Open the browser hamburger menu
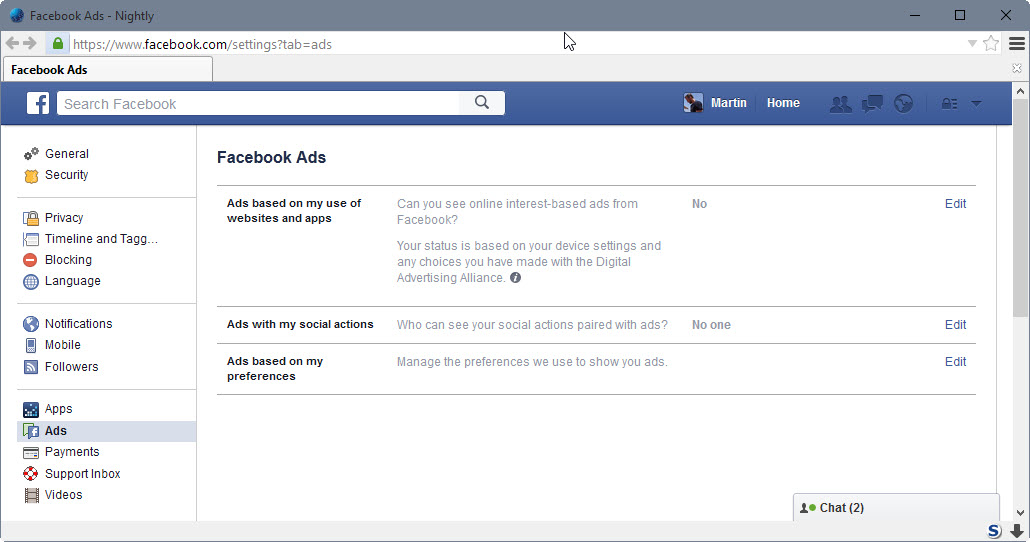The width and height of the screenshot is (1030, 542). pos(1016,44)
